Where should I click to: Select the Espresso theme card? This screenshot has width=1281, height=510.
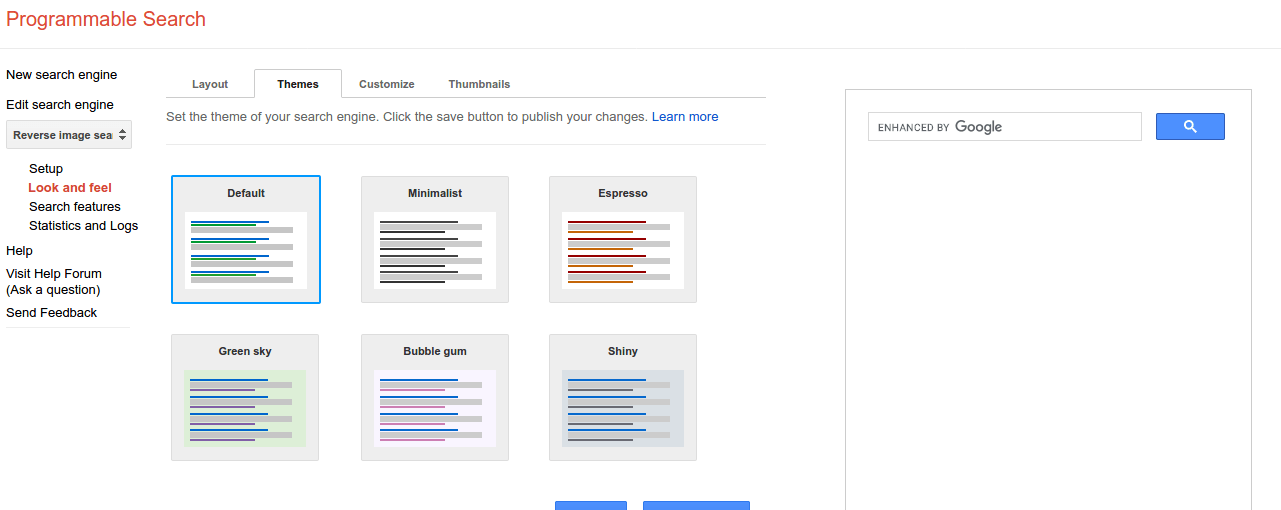(x=623, y=239)
